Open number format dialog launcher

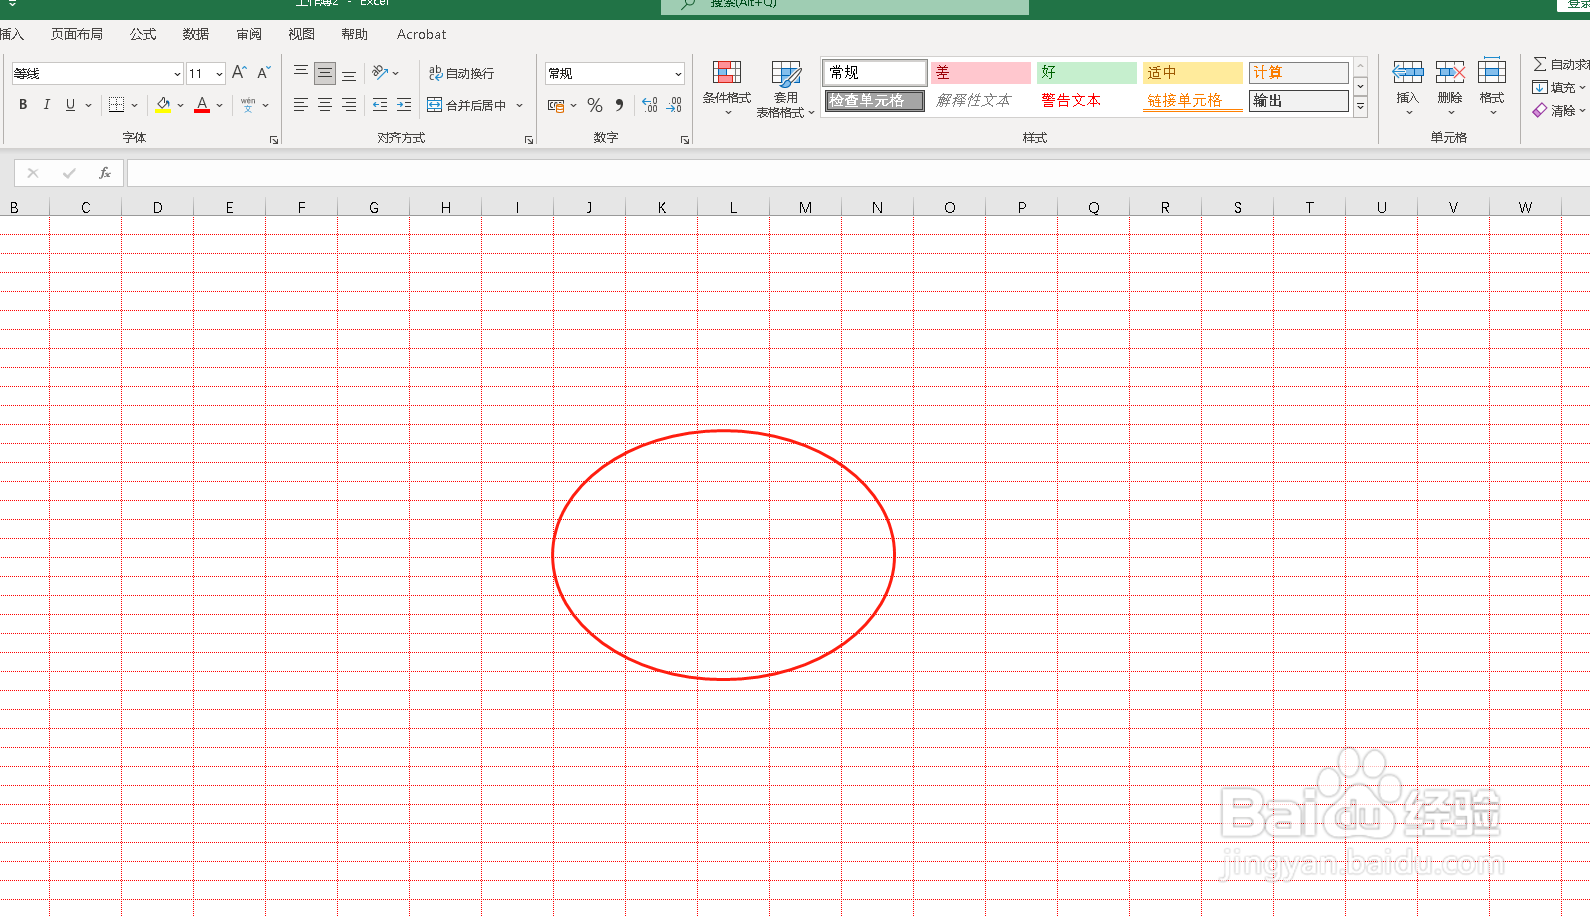685,140
